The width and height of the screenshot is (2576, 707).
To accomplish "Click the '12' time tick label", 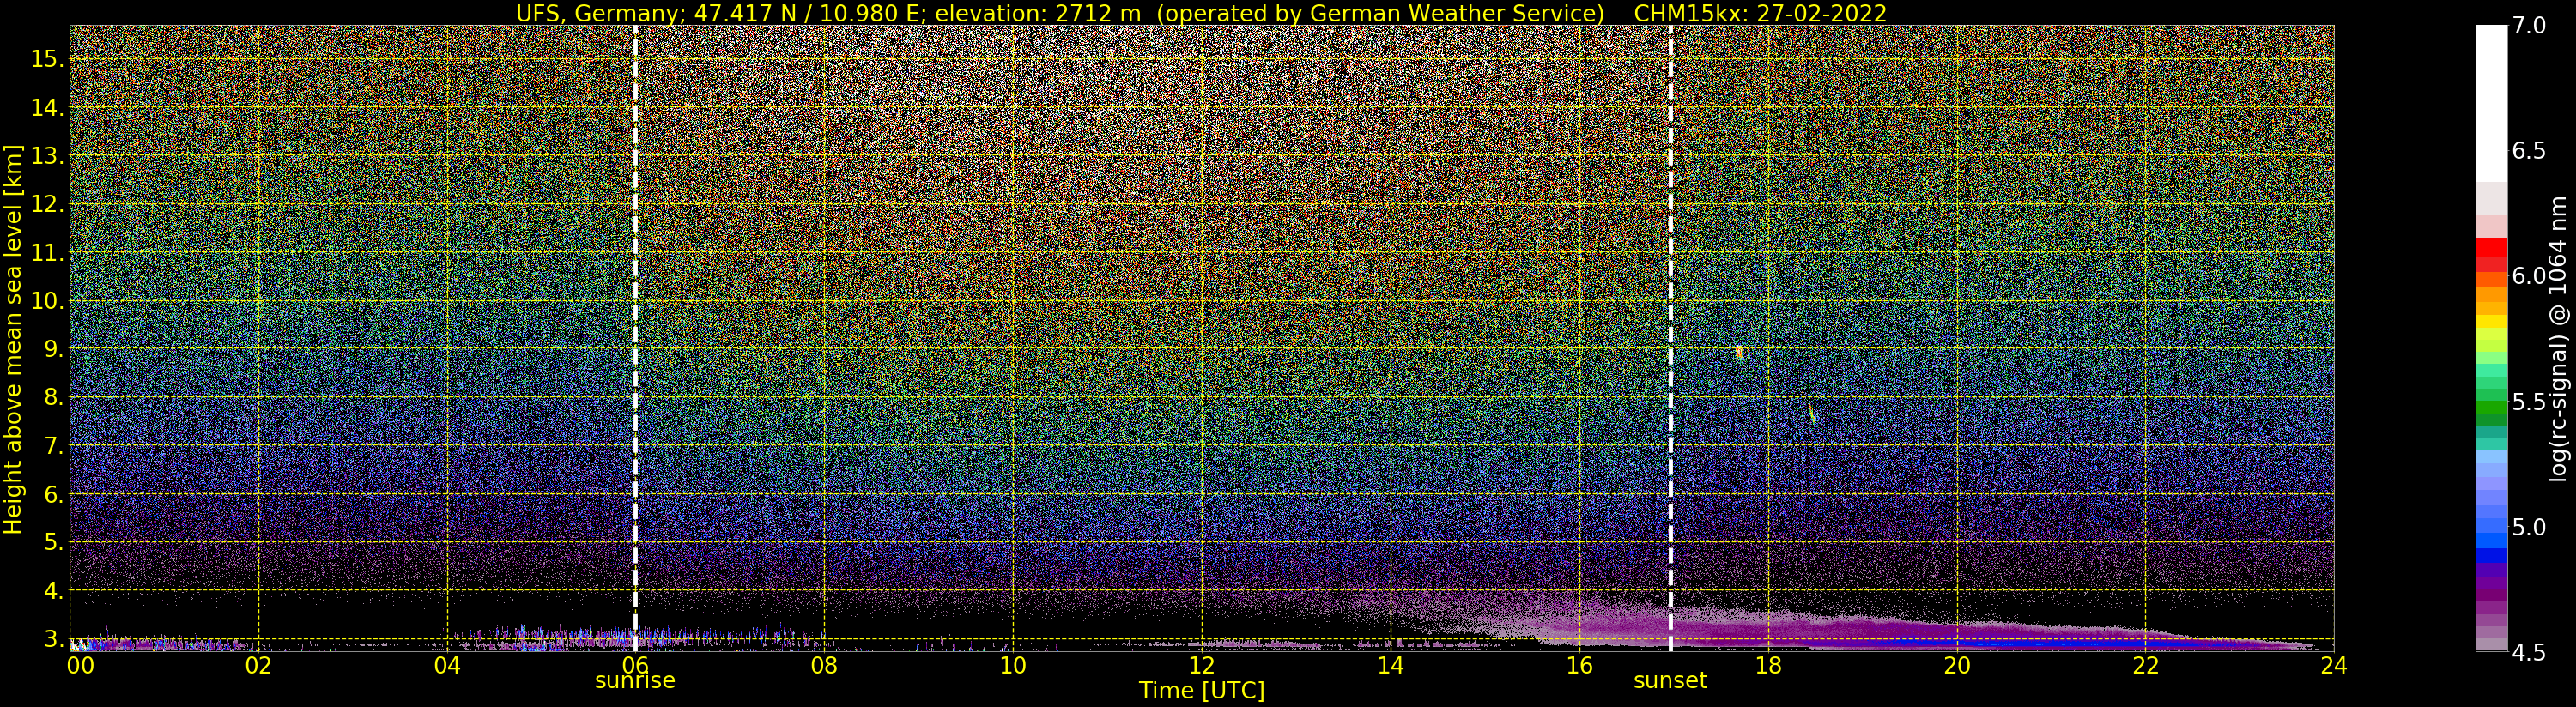I will click(x=1201, y=666).
